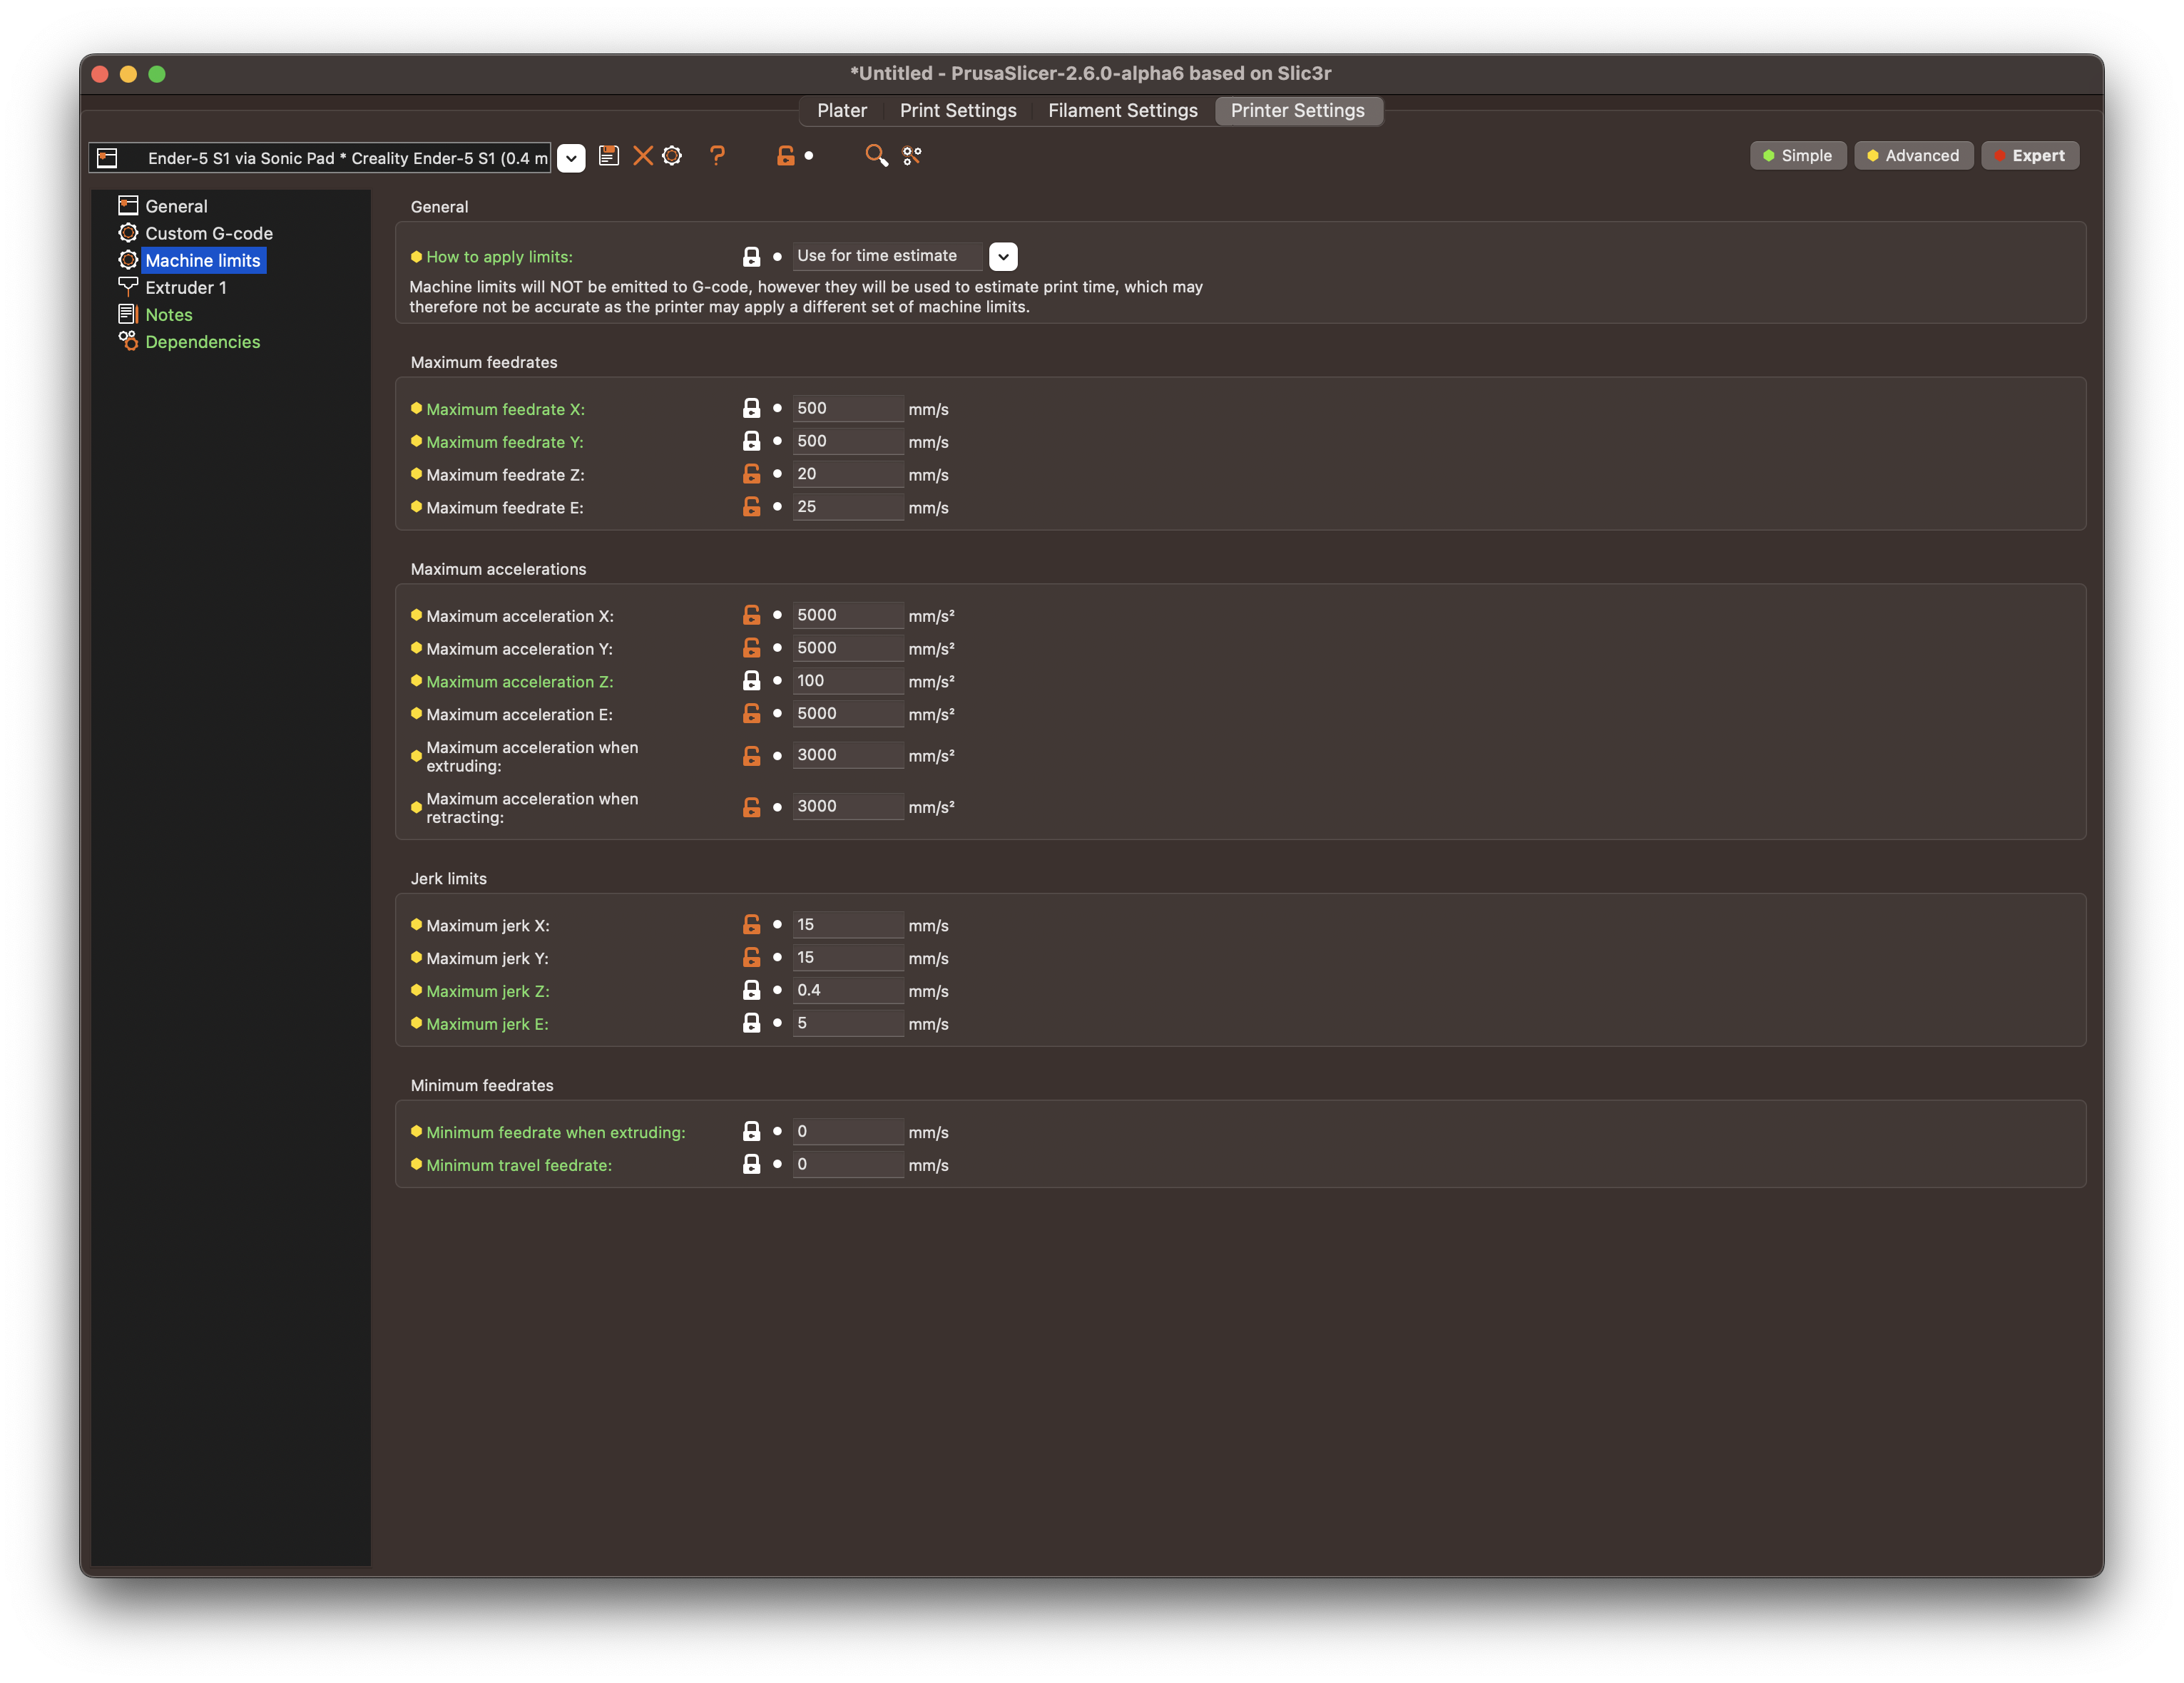Click the Minimum feedrate when extruding label
The height and width of the screenshot is (1683, 2184).
(x=555, y=1132)
